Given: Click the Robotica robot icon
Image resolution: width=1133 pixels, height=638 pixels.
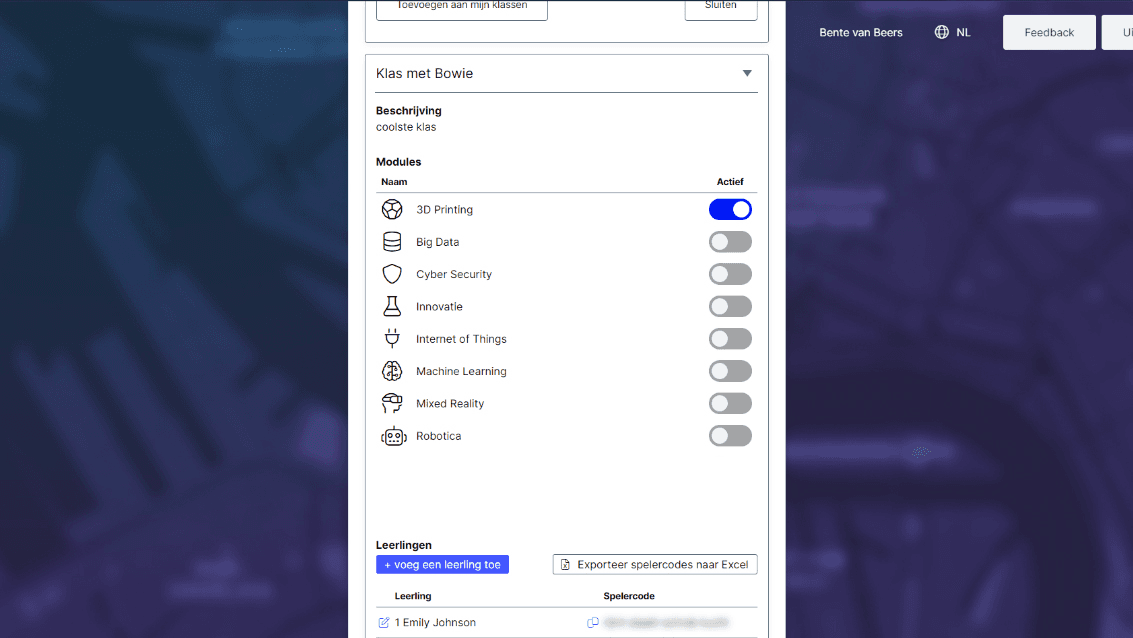Looking at the screenshot, I should coord(394,436).
